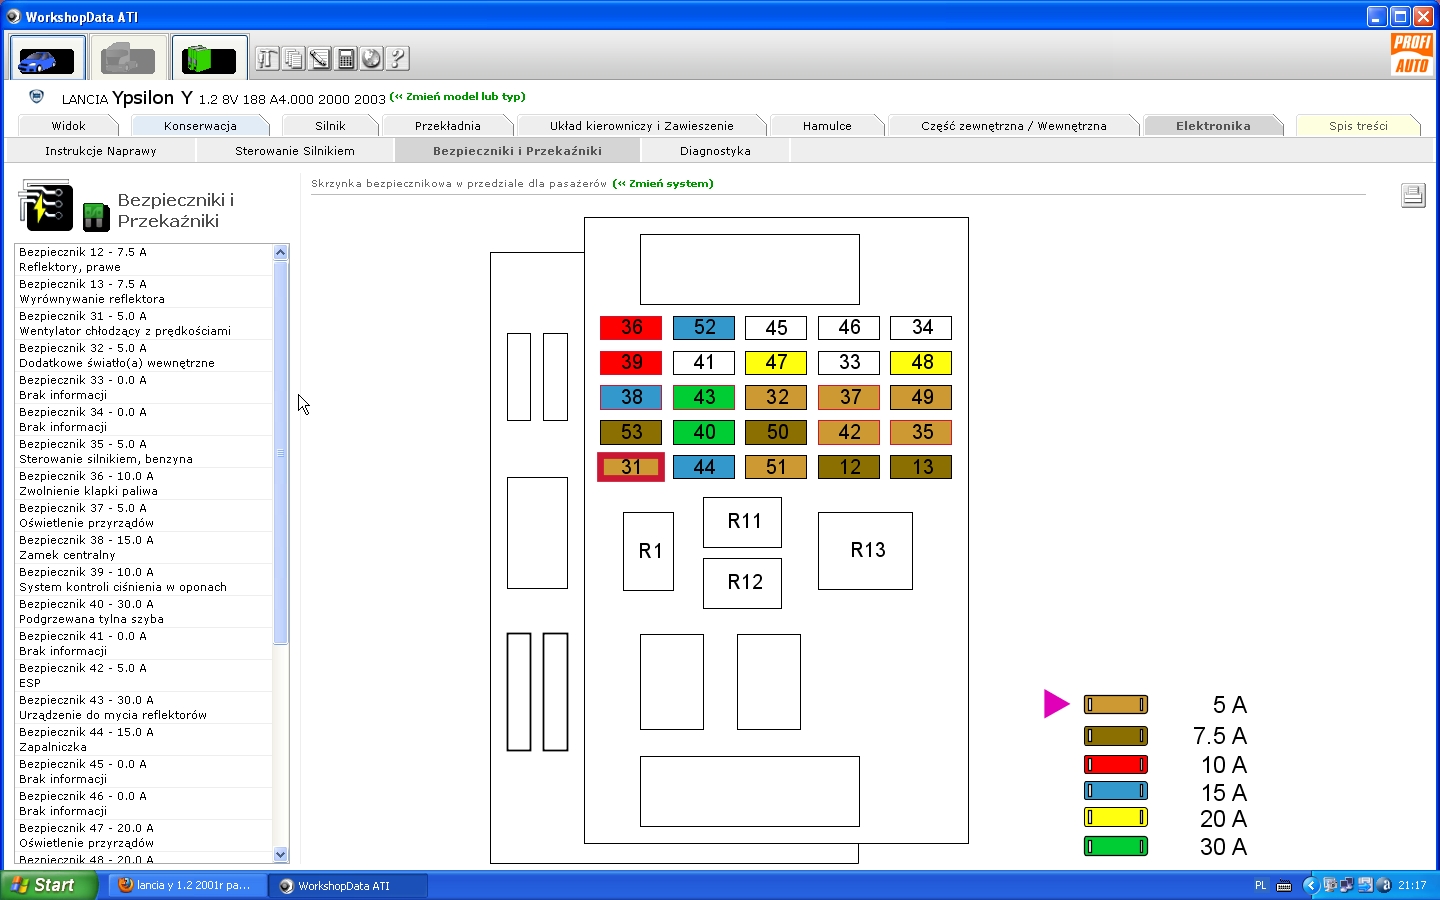Open the Konserwacja tab
The image size is (1440, 900).
pyautogui.click(x=200, y=126)
